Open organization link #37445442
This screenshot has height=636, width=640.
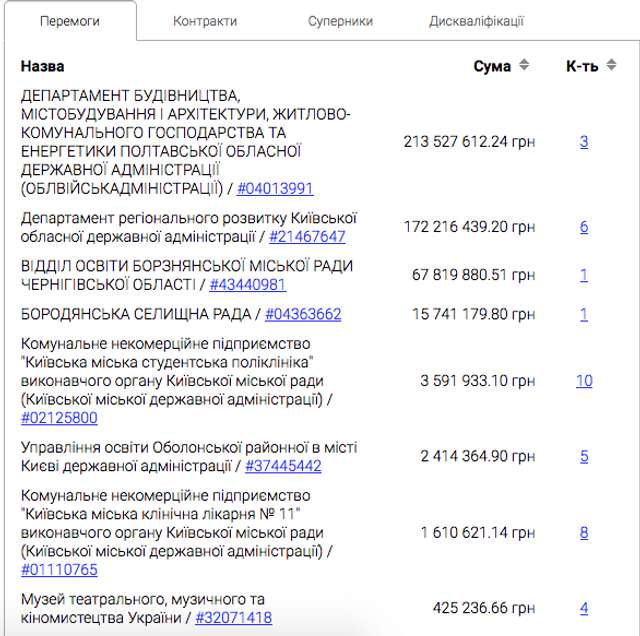pos(283,466)
